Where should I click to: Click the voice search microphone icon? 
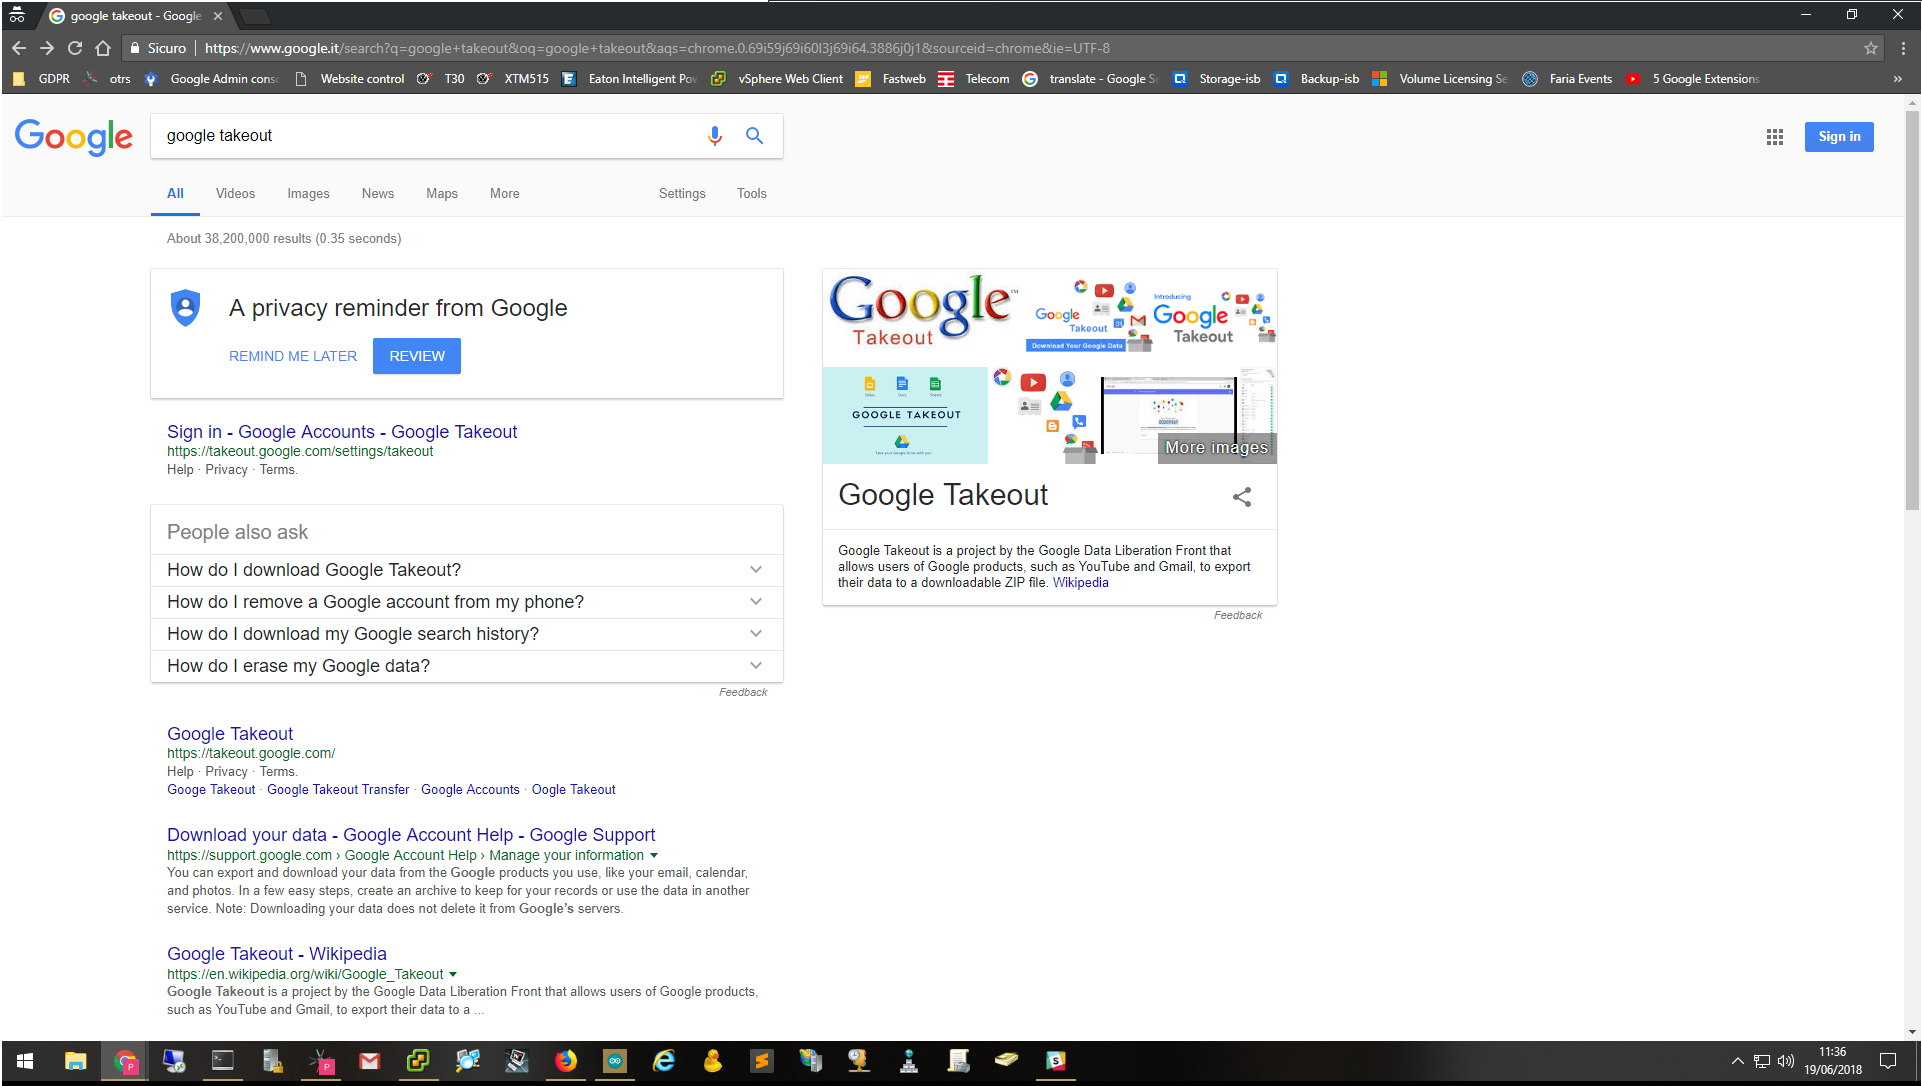click(714, 136)
